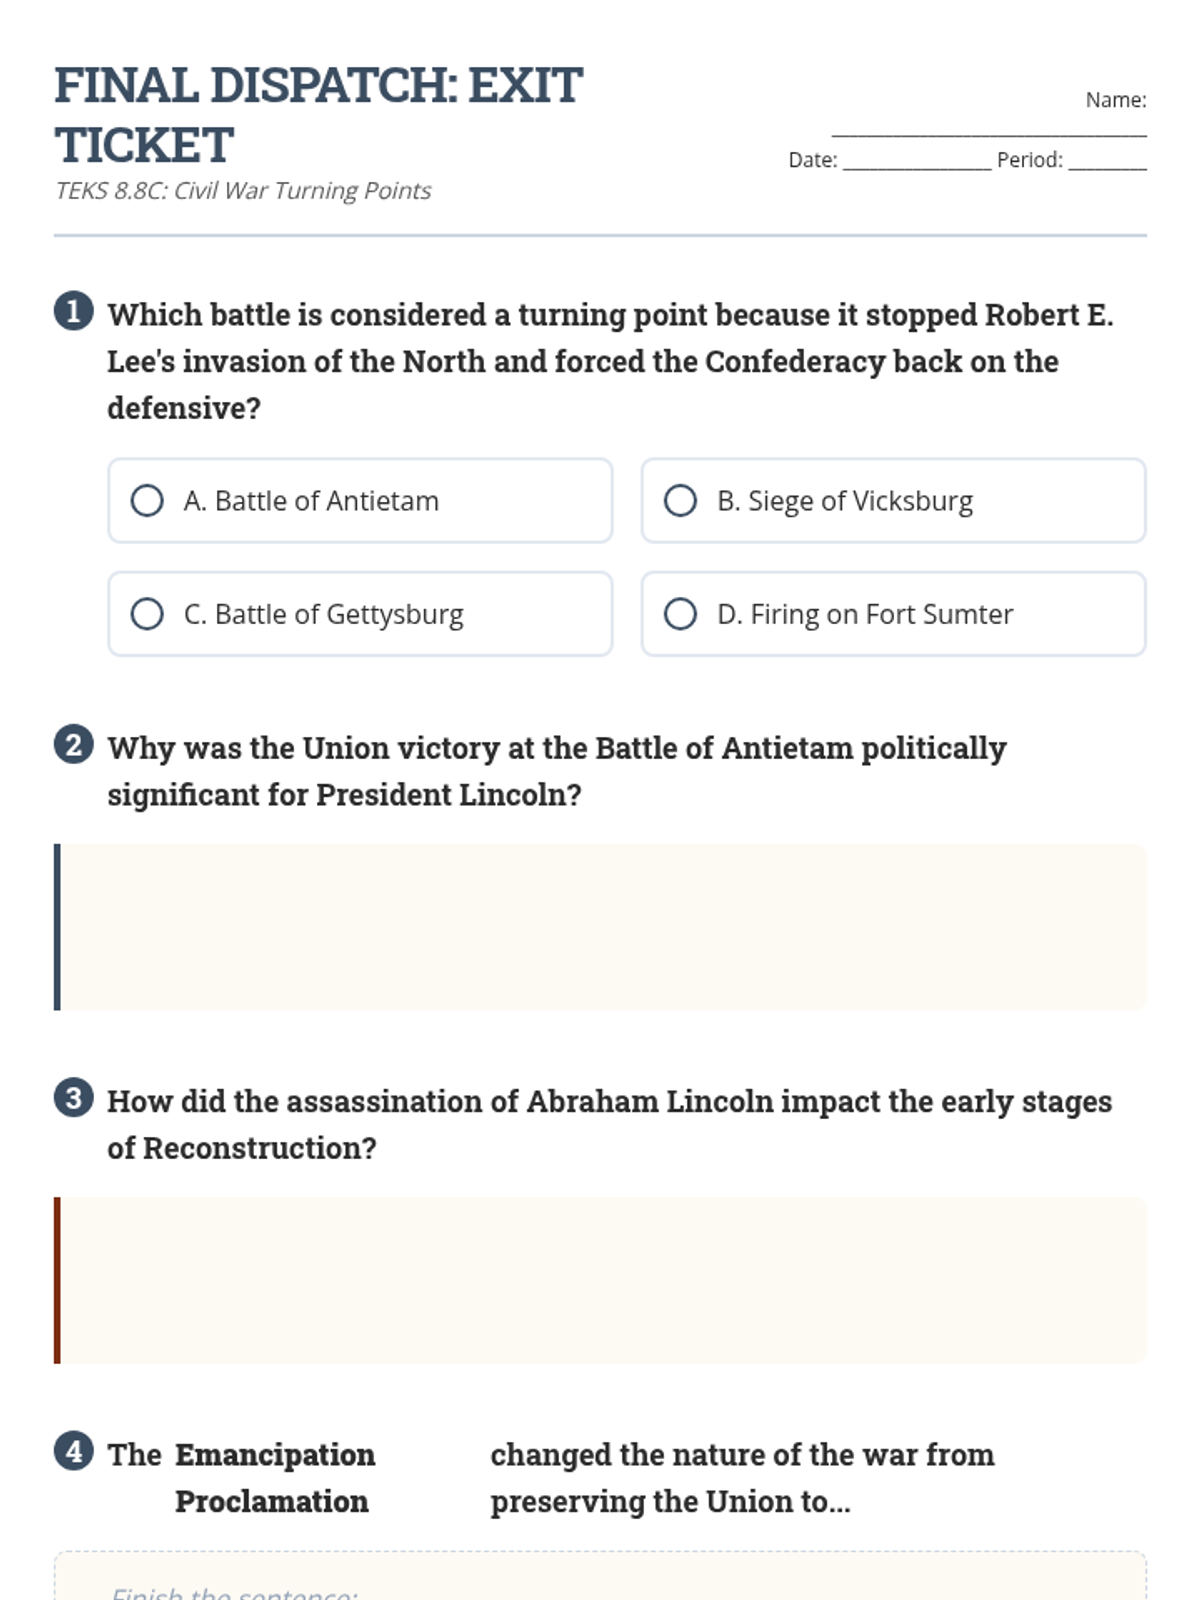Click the Antietam question answer box
The image size is (1200, 1600).
coord(602,927)
